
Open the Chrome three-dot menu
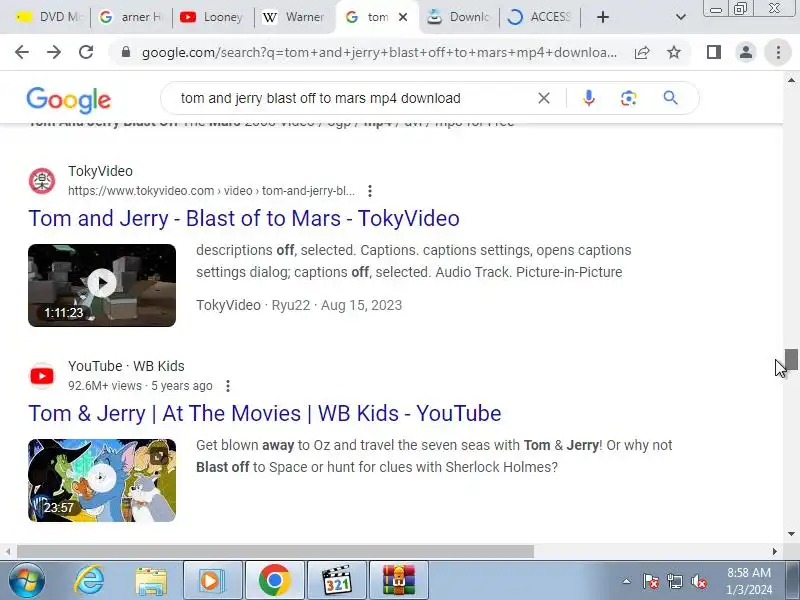click(x=778, y=52)
